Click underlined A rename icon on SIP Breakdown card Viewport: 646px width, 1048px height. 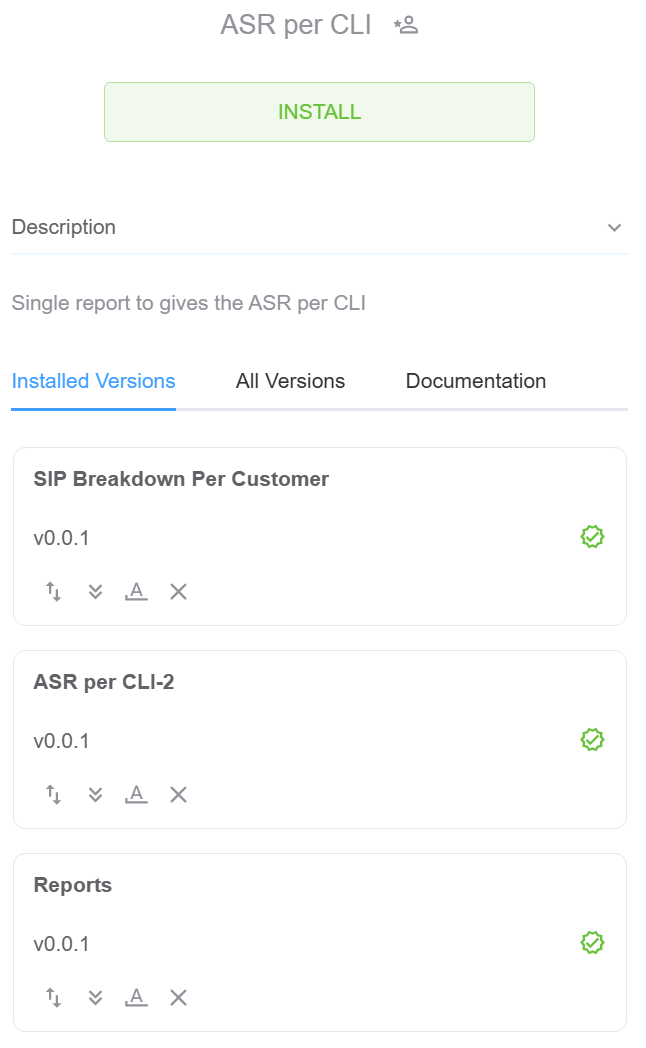136,592
